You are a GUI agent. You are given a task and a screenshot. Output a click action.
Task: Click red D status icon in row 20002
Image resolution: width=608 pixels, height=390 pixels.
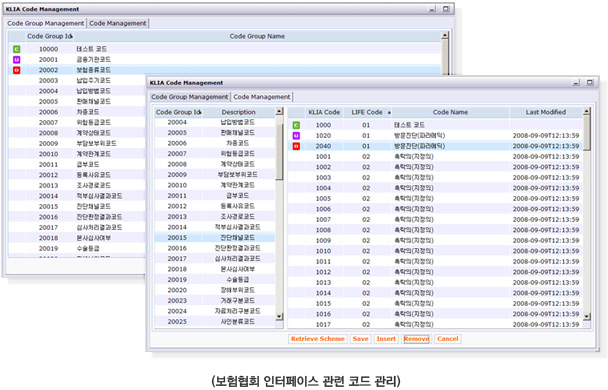pos(16,70)
